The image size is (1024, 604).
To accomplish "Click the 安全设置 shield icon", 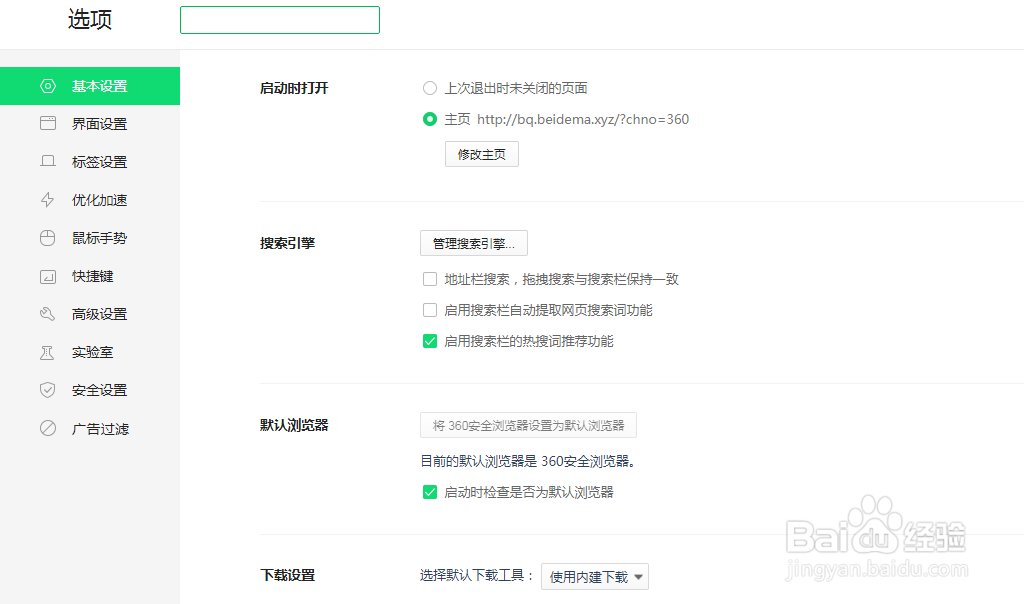I will 47,390.
